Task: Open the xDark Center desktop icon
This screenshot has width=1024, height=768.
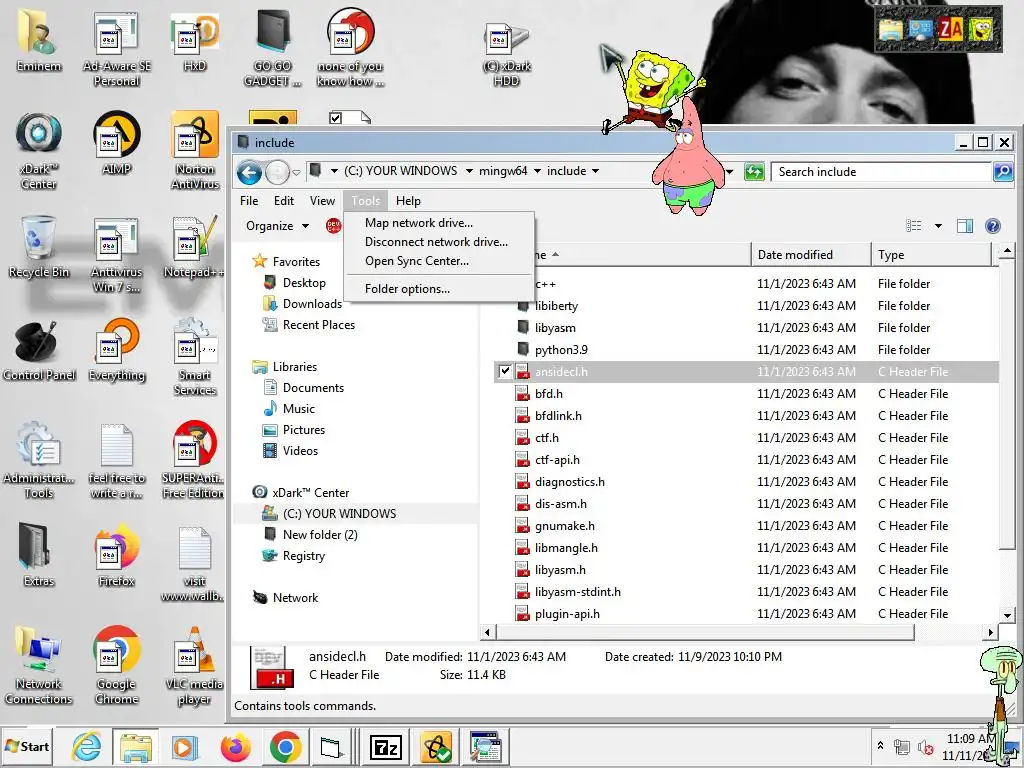Action: (x=39, y=152)
